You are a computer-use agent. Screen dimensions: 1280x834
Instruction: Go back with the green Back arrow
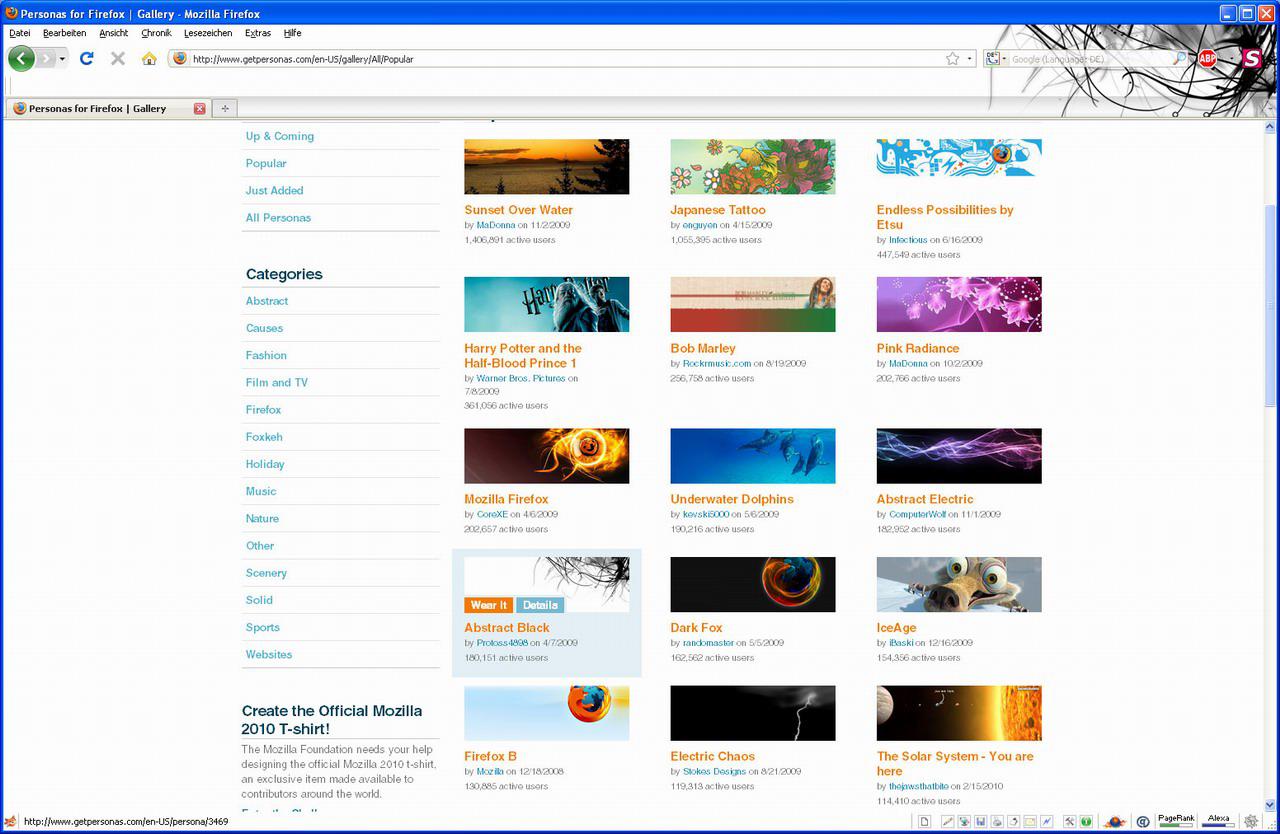[21, 58]
